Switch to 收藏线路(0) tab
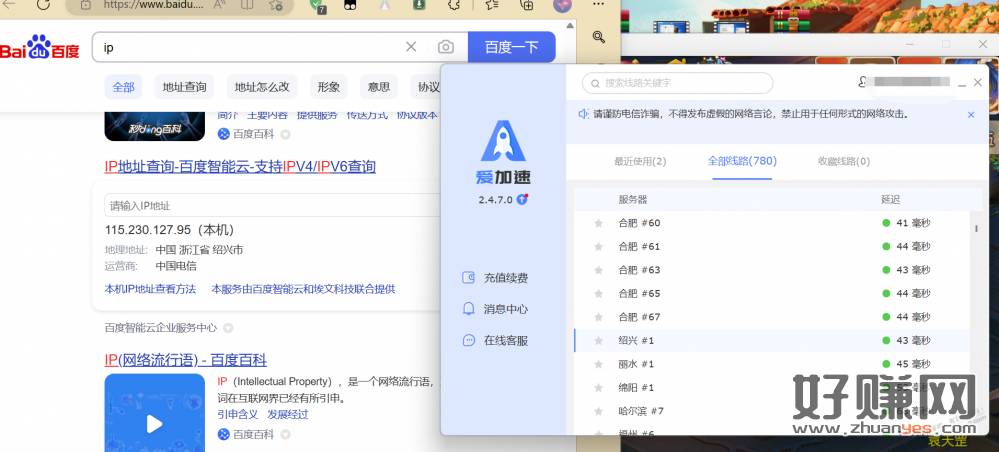Screen dimensions: 999x452 coord(843,161)
